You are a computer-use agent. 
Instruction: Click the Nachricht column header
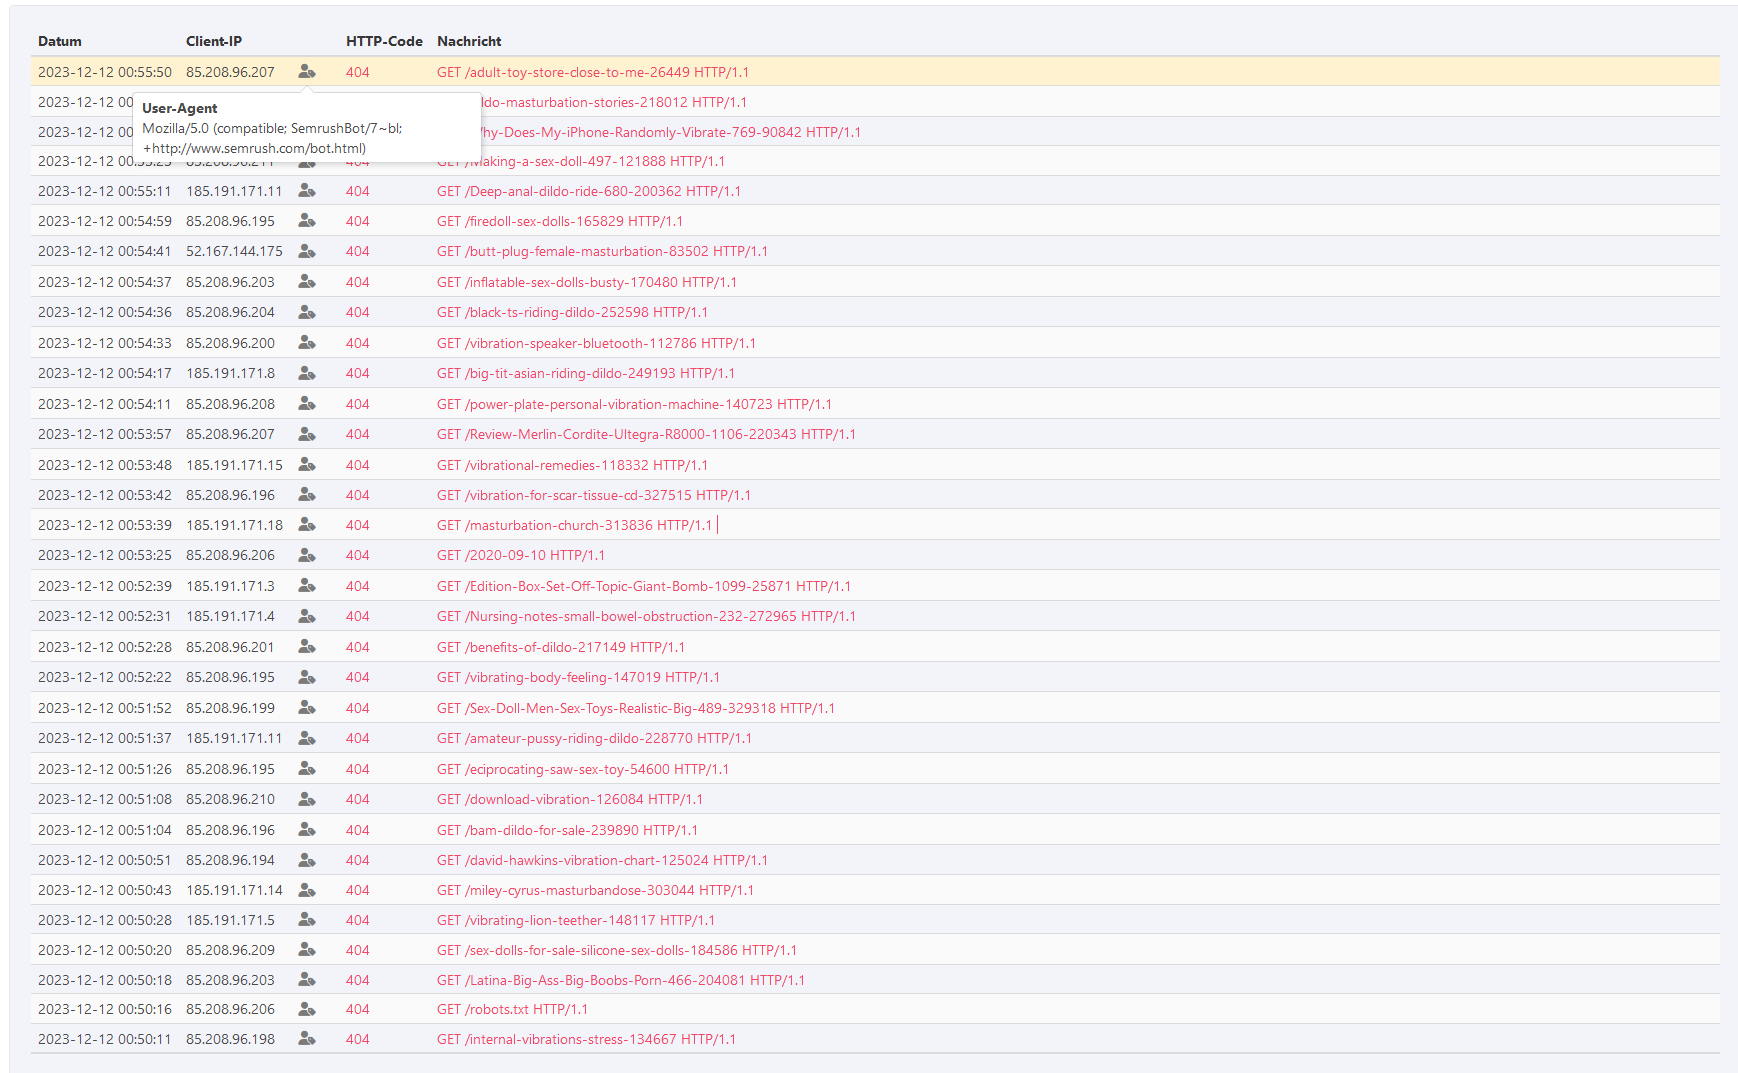(x=469, y=41)
